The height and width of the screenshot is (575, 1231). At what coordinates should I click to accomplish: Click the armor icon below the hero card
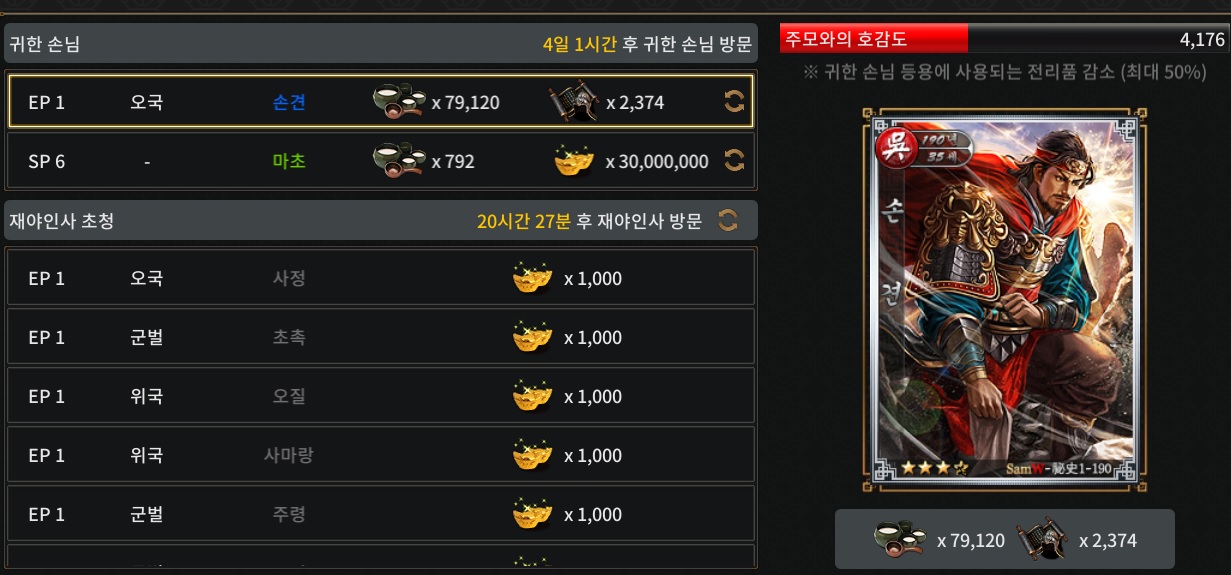click(x=1042, y=540)
